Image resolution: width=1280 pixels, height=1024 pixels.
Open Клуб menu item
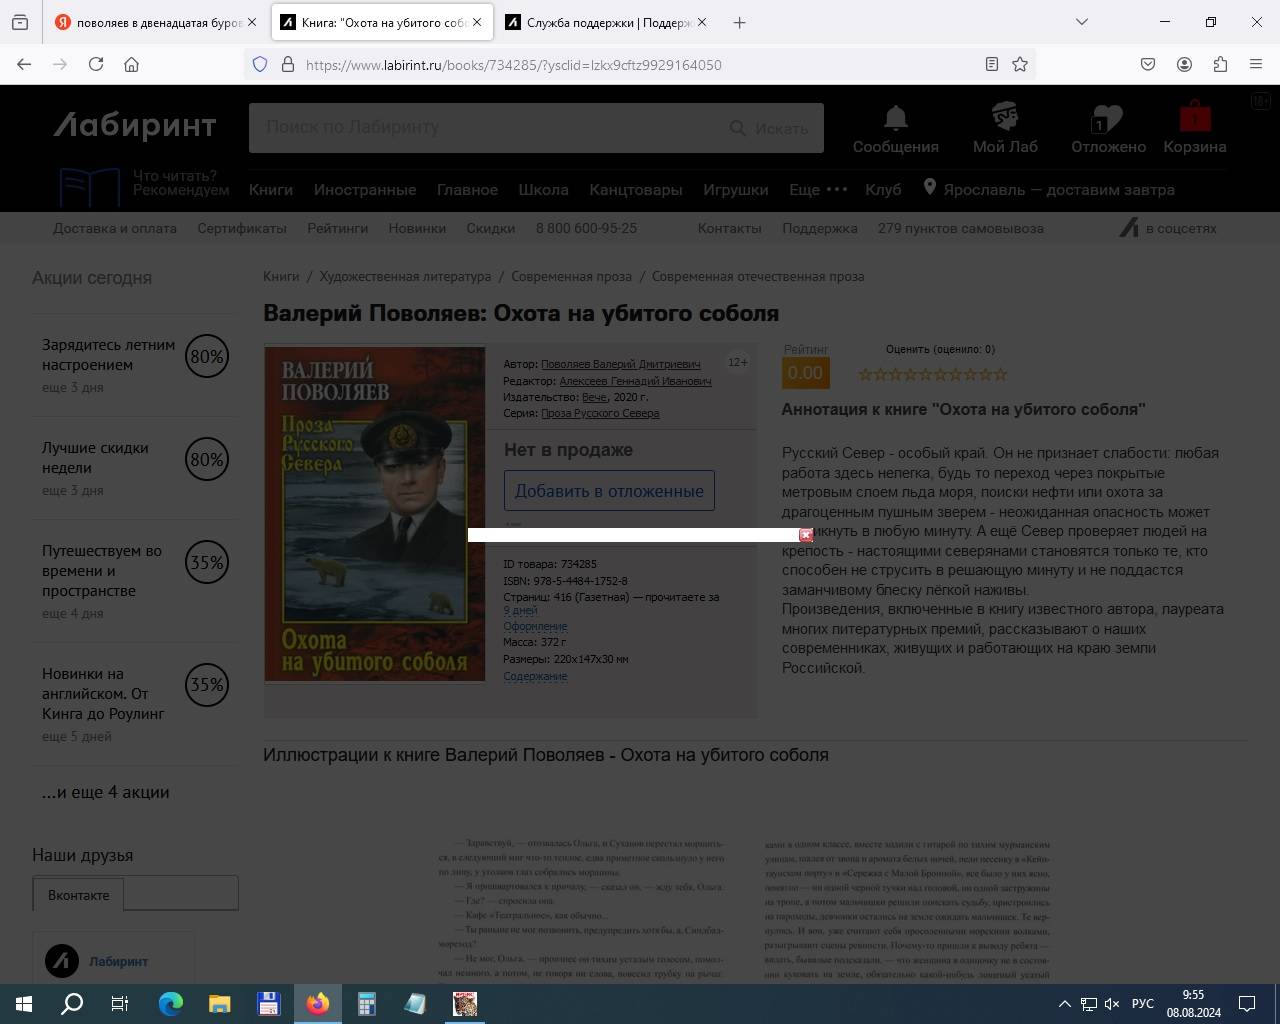883,190
